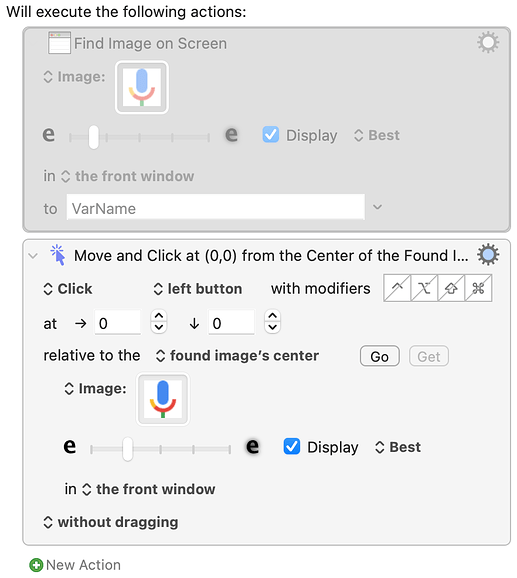Uncheck Display in Find Image on Screen action
Screen dimensions: 517x578
click(x=270, y=135)
